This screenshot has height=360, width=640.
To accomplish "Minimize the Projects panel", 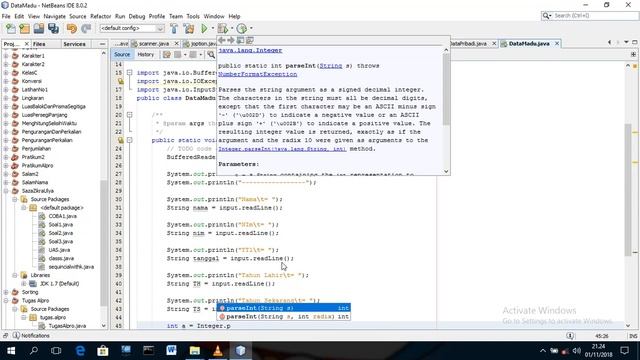I will tap(102, 44).
